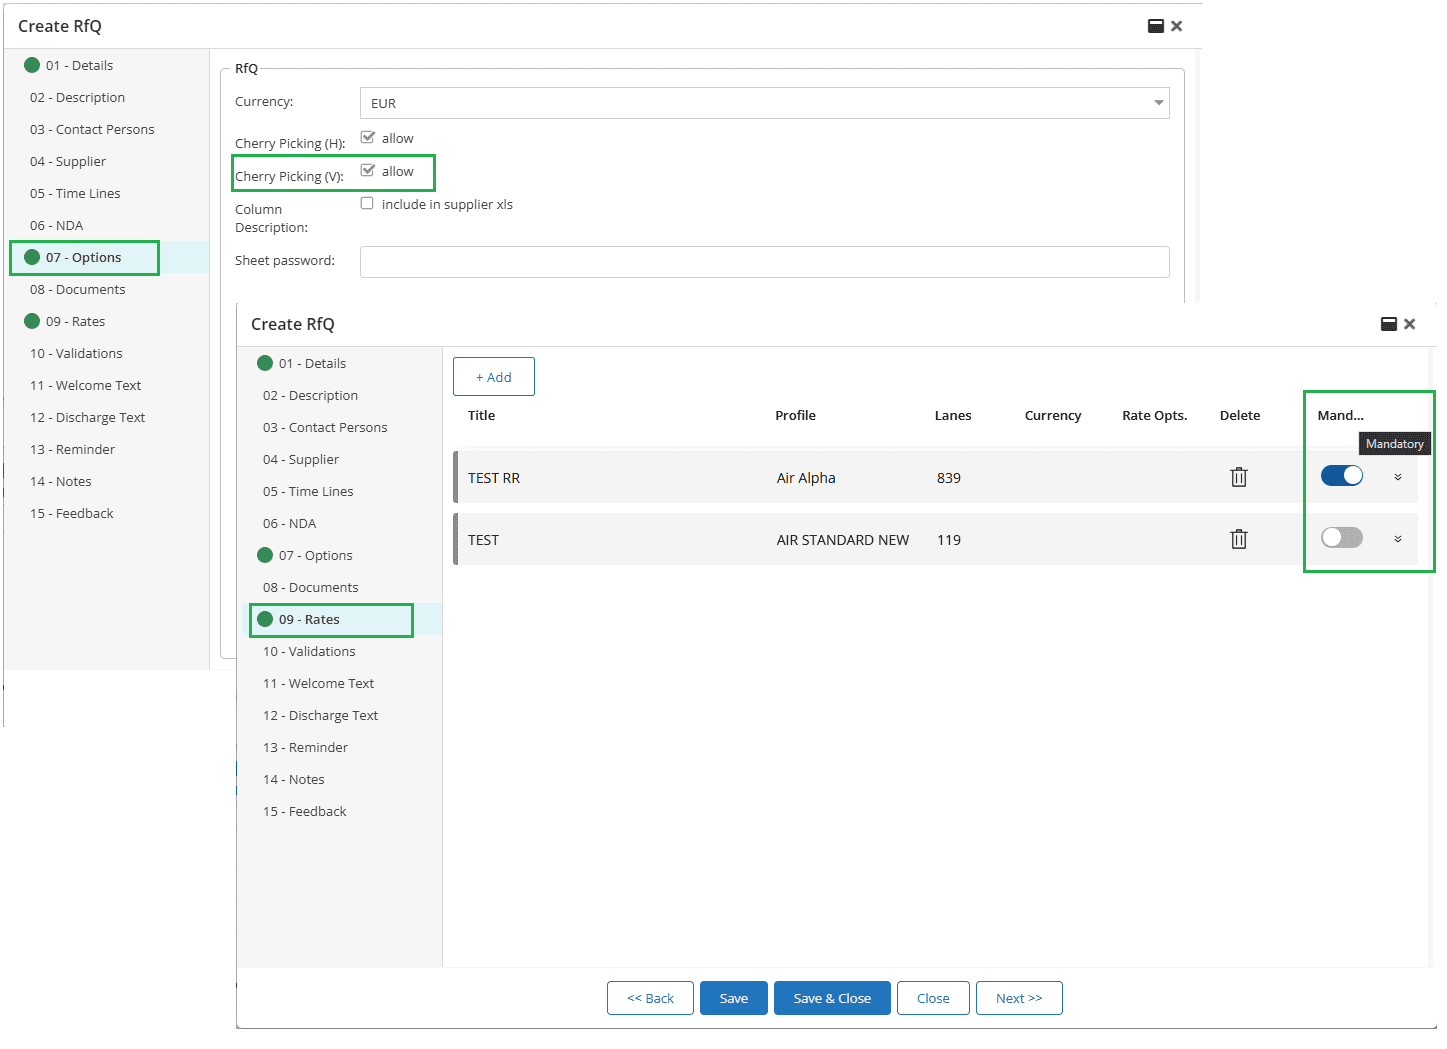This screenshot has height=1049, width=1447.
Task: Open 06 - NDA in back window
Action: click(56, 225)
